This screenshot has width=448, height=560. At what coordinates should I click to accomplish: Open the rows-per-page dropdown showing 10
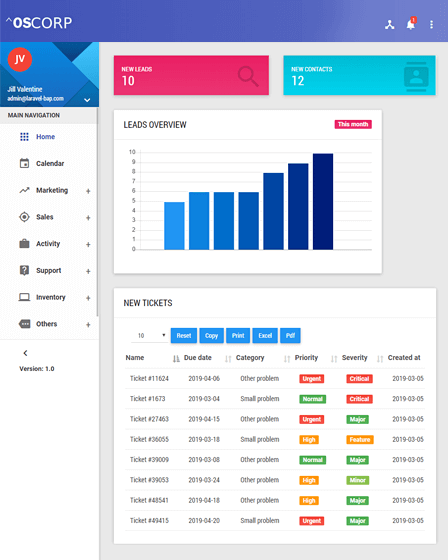pyautogui.click(x=150, y=335)
